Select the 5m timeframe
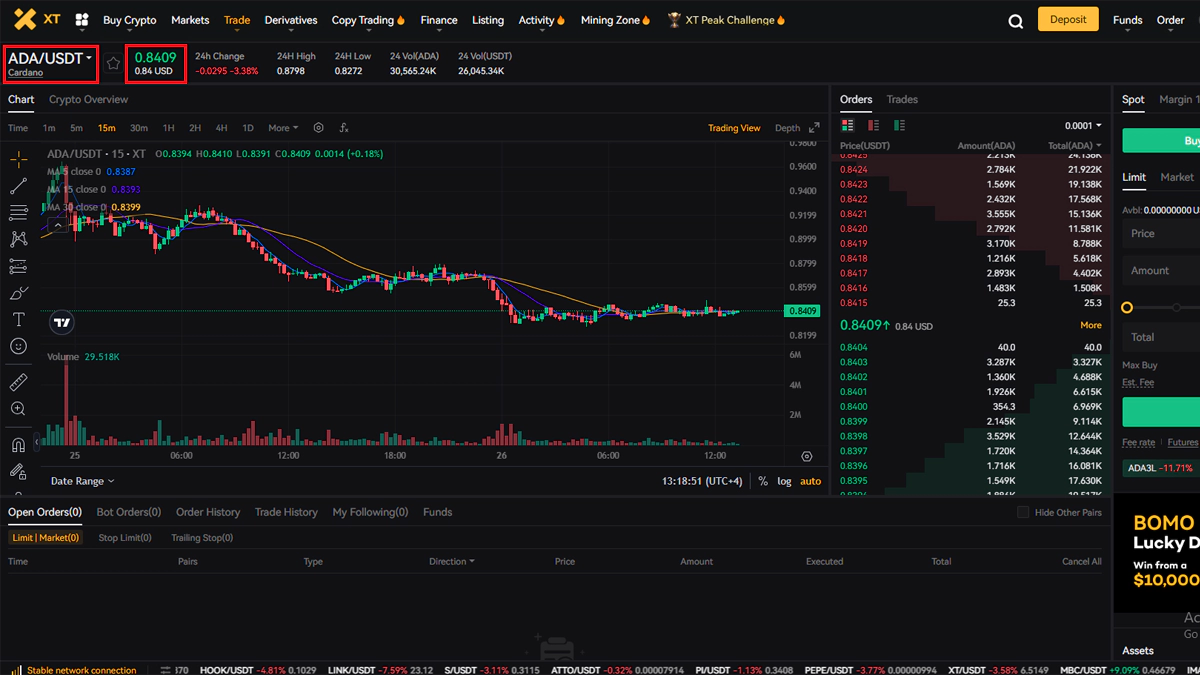The height and width of the screenshot is (675, 1200). point(77,128)
